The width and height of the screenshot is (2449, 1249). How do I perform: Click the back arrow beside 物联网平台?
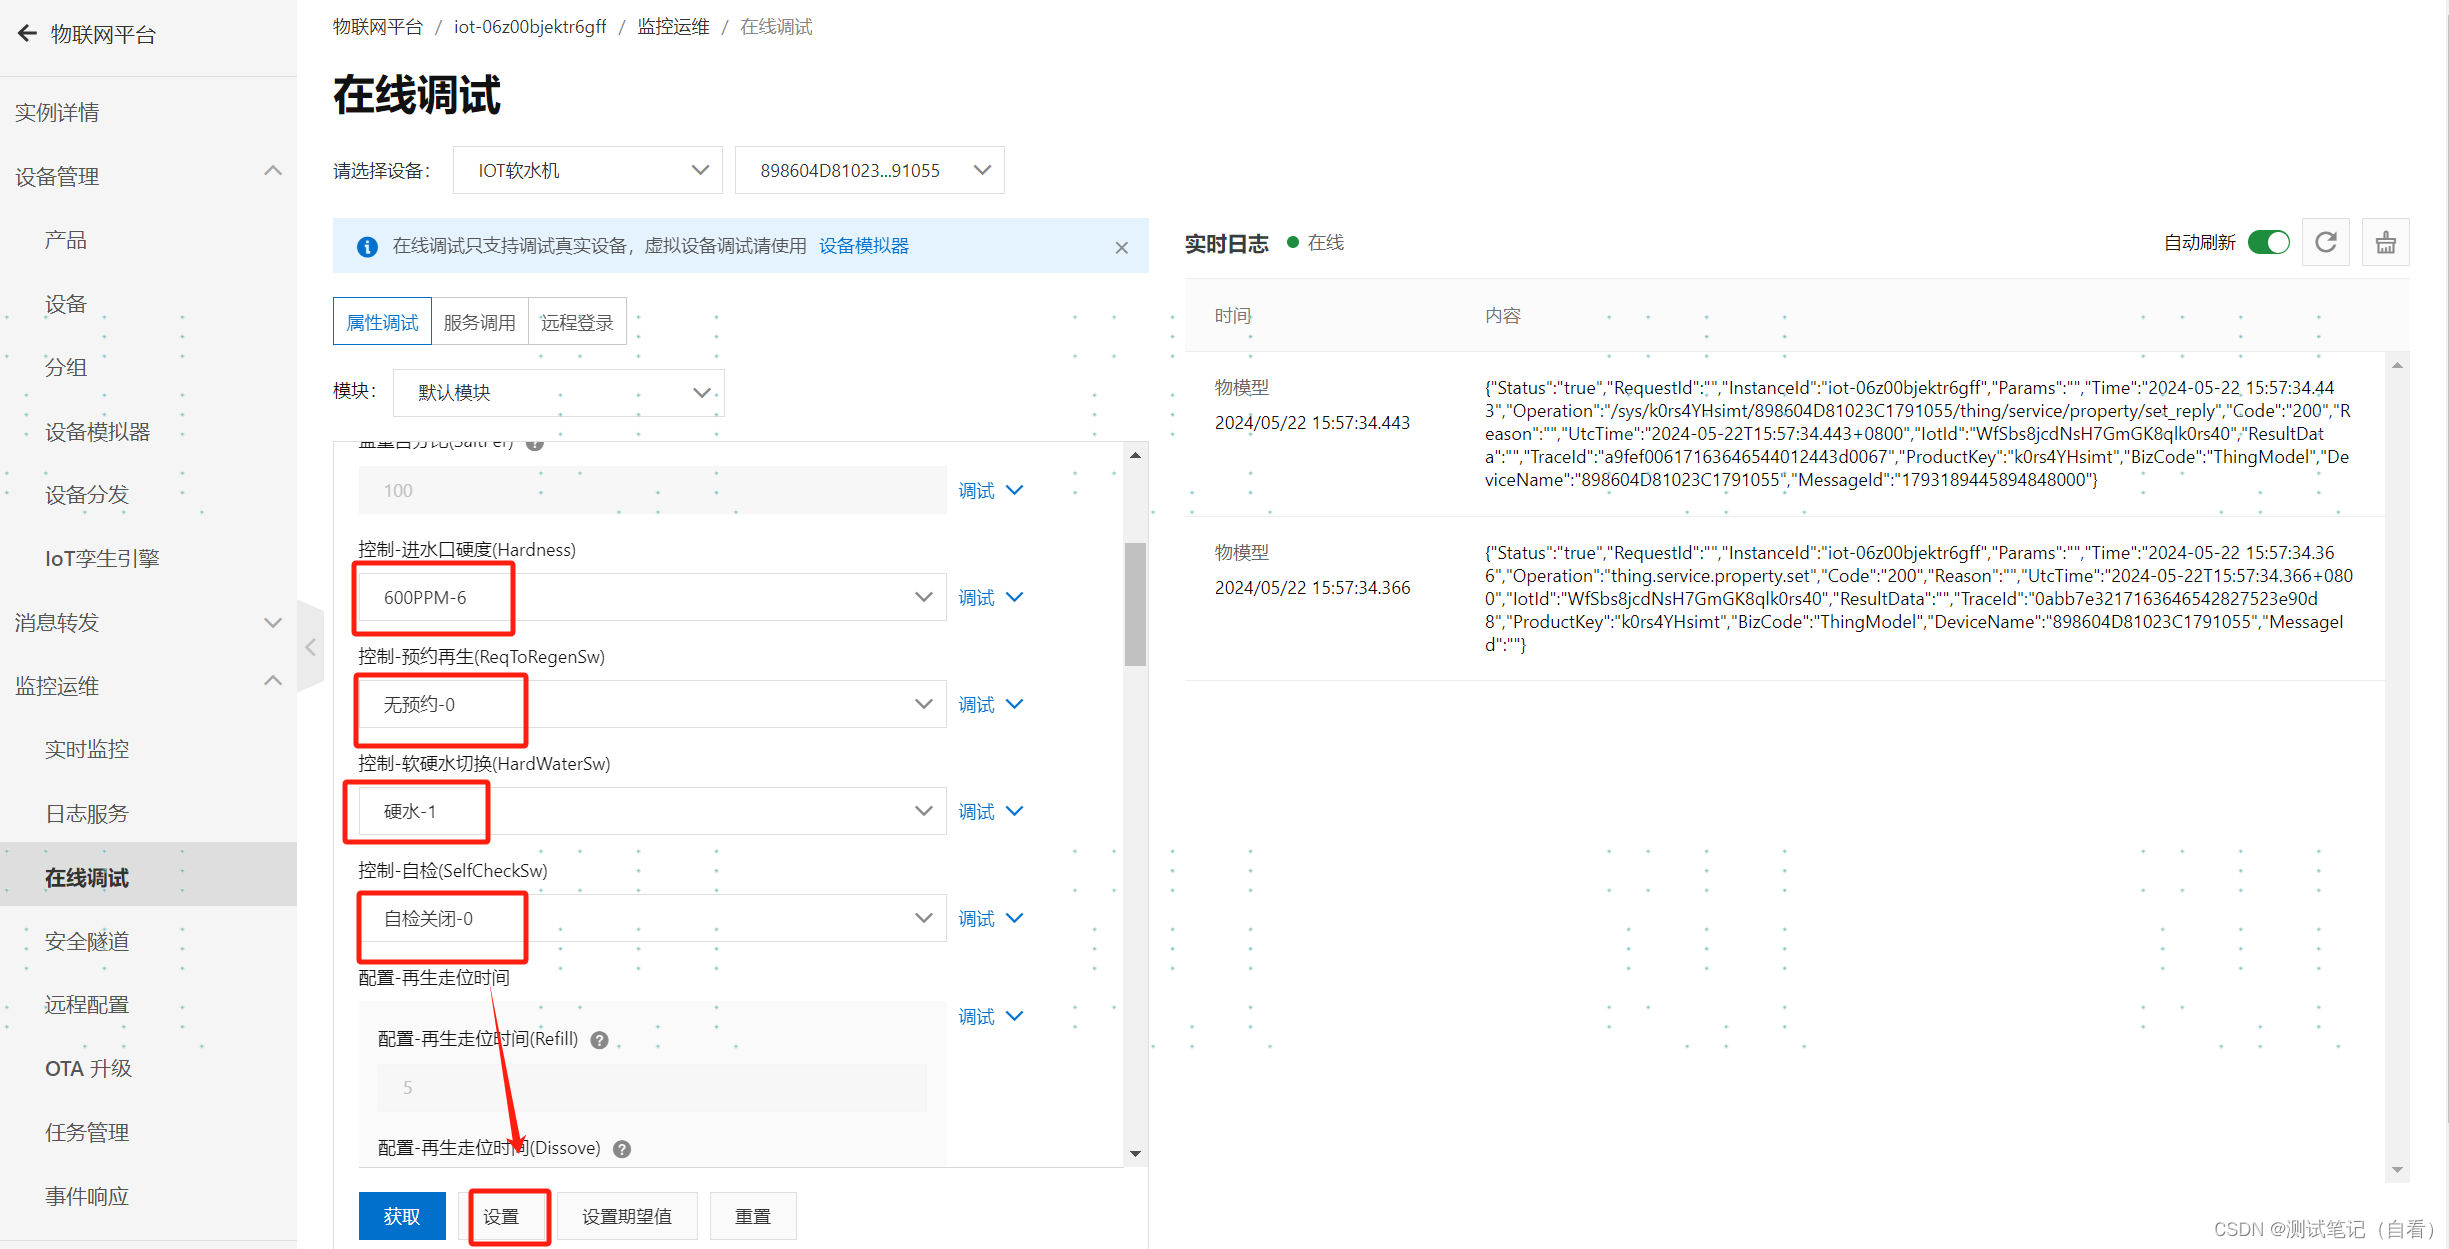(x=27, y=34)
